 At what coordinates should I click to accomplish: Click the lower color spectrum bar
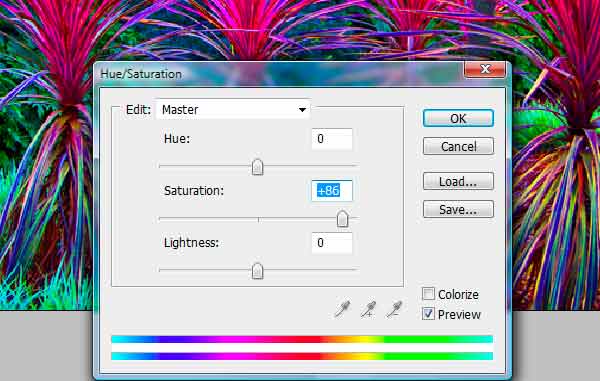(x=302, y=356)
